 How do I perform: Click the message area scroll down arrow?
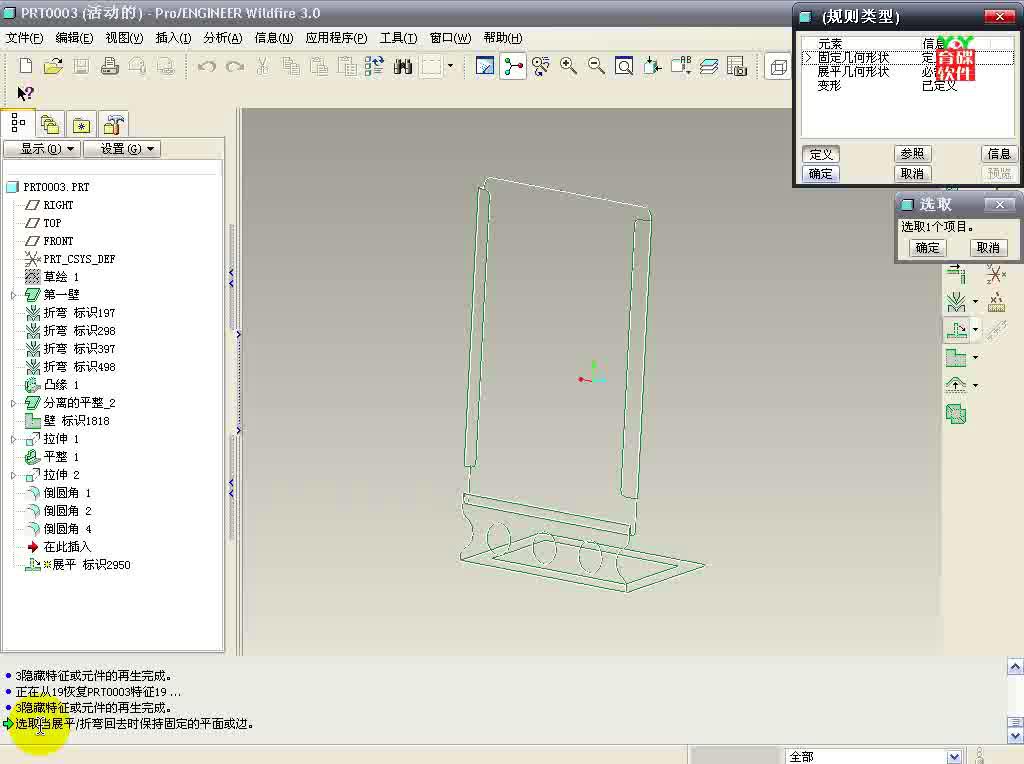click(1015, 736)
